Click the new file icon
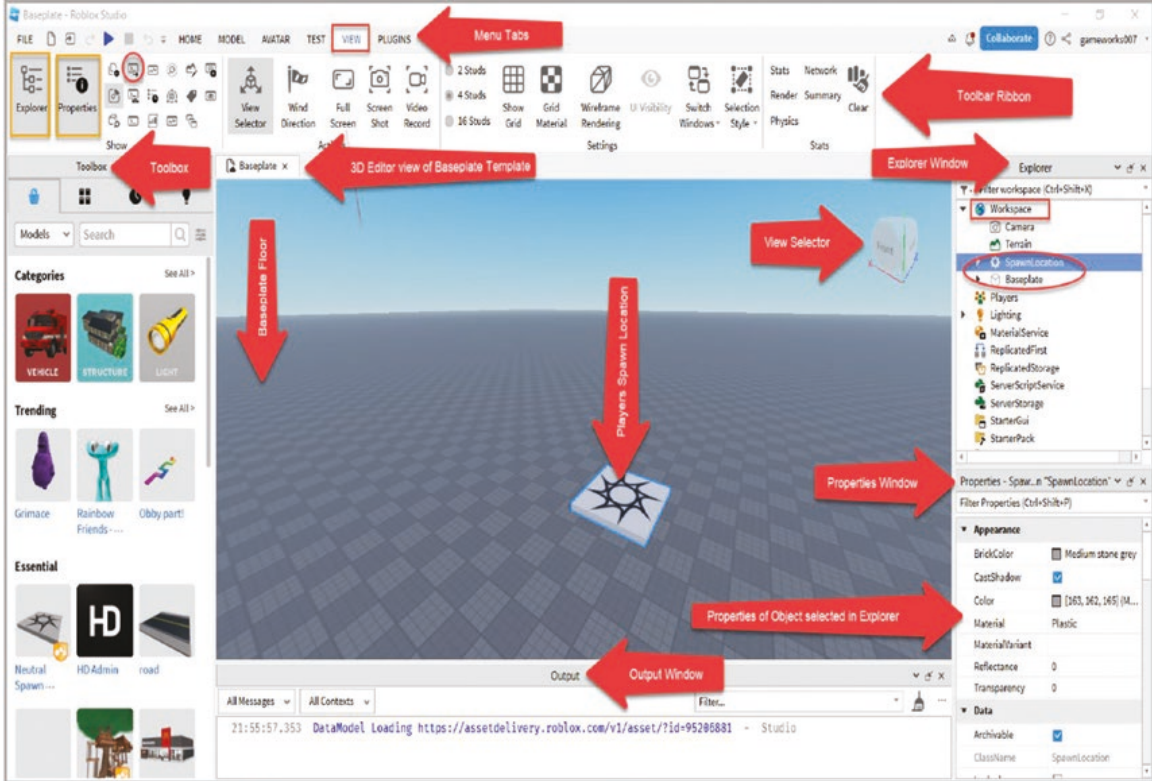1152x781 pixels. pyautogui.click(x=51, y=38)
